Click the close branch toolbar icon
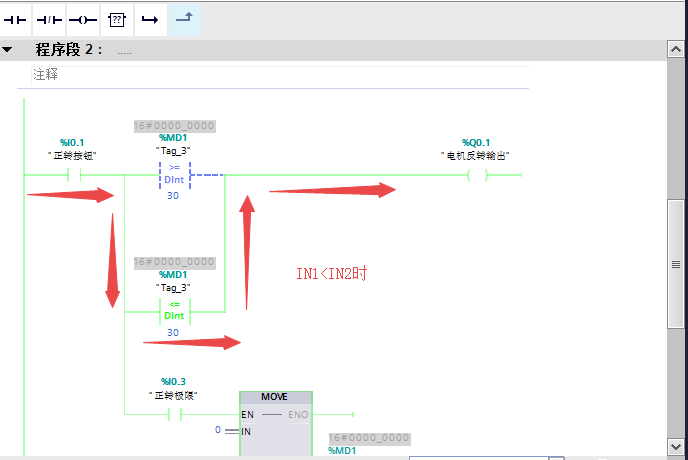 (x=184, y=19)
